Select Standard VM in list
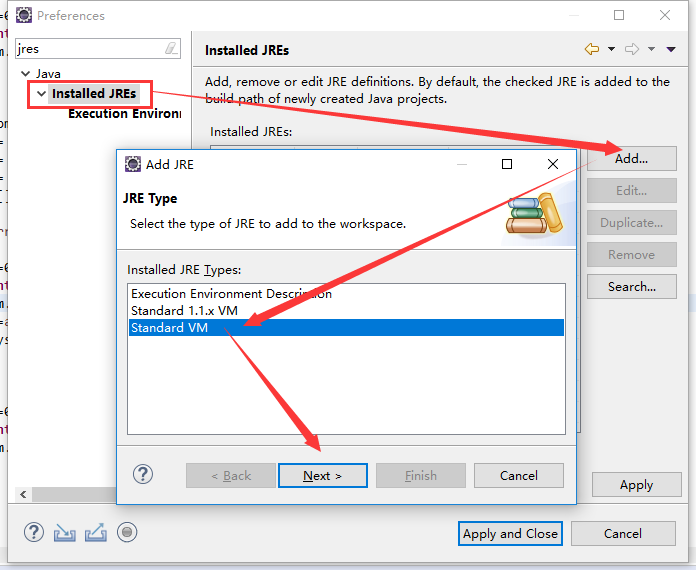 (x=346, y=328)
